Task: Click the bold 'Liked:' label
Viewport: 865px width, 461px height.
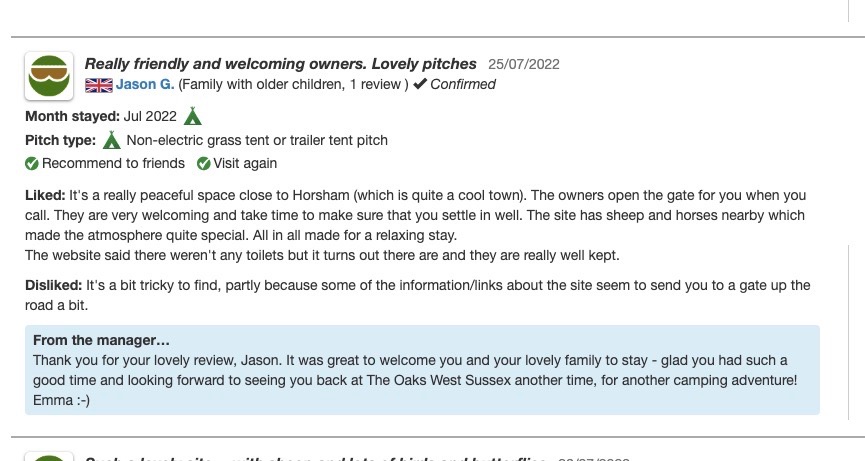Action: (x=45, y=196)
